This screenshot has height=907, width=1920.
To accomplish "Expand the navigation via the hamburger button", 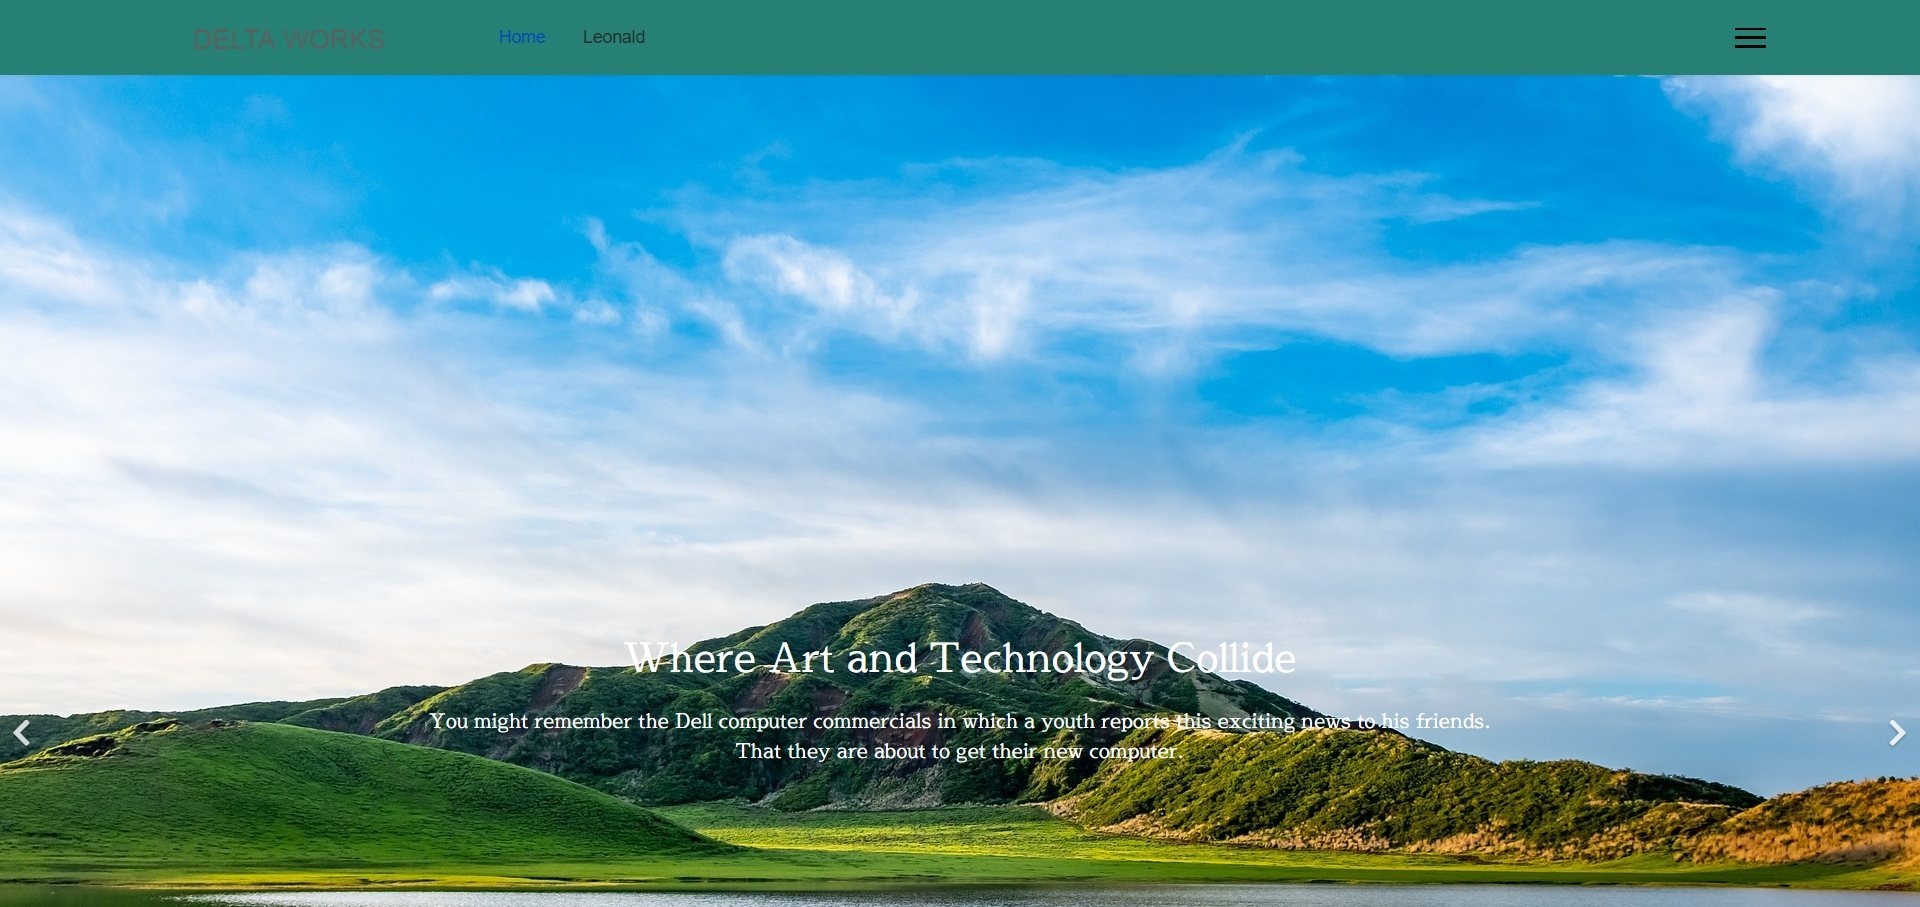I will 1749,38.
